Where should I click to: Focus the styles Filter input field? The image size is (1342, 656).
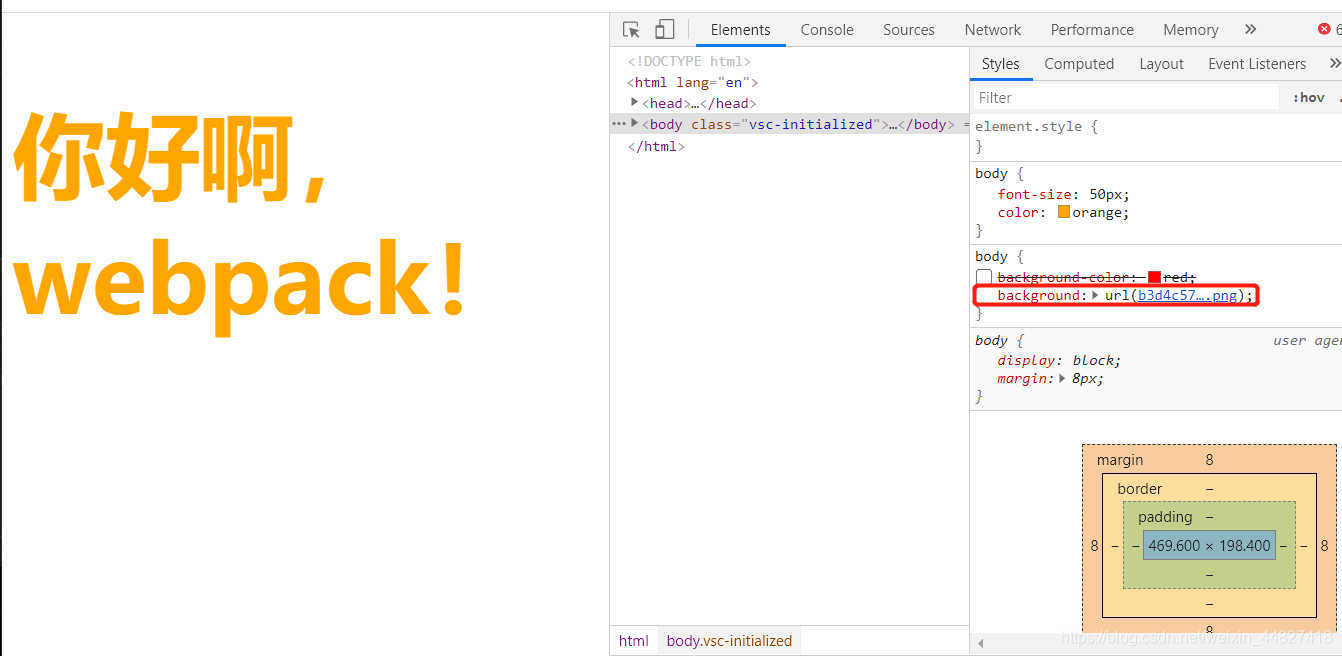pos(1126,97)
